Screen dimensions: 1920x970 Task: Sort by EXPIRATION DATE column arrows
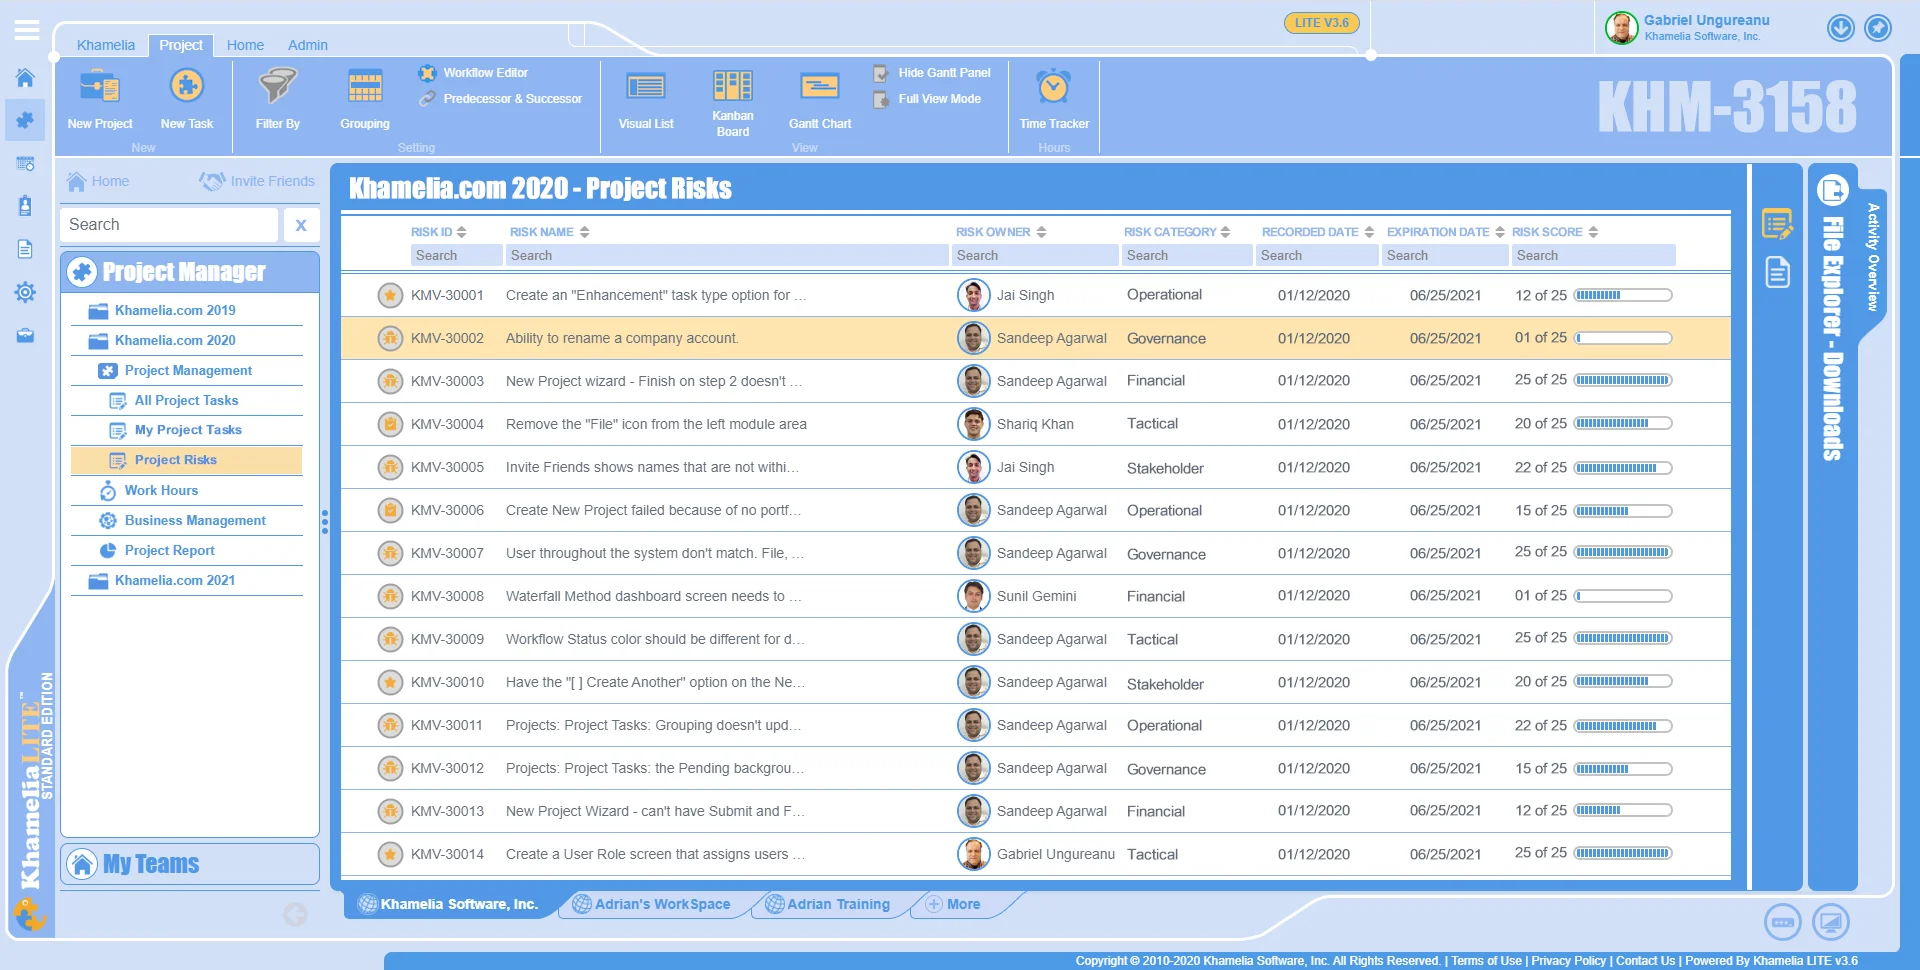point(1500,232)
